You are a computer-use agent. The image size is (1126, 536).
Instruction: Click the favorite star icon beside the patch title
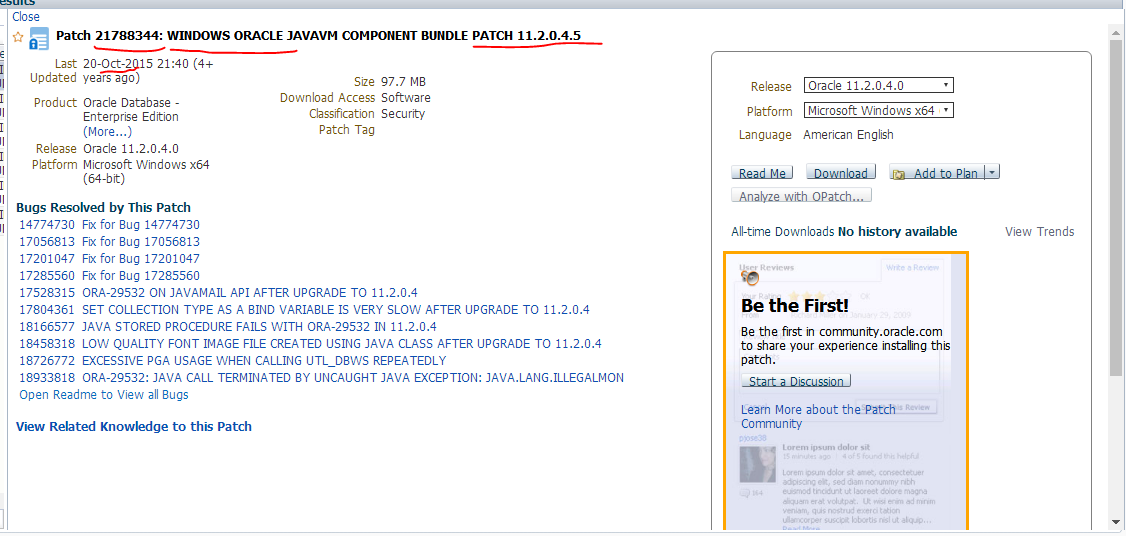click(19, 37)
